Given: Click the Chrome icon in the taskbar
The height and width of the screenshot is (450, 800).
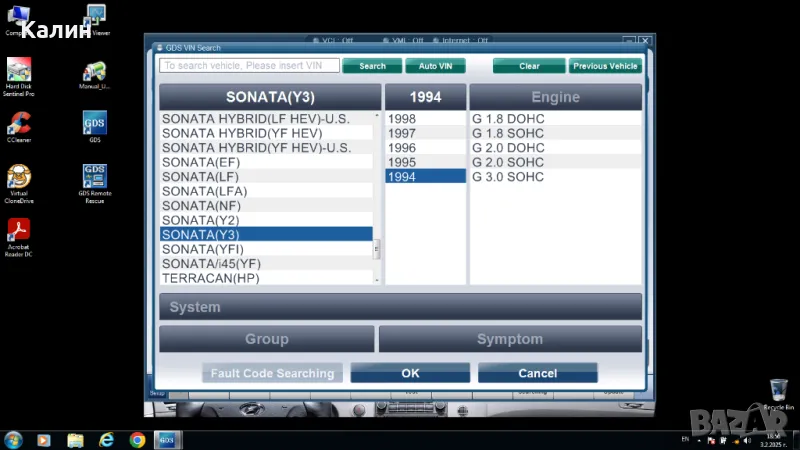Looking at the screenshot, I should 136,439.
